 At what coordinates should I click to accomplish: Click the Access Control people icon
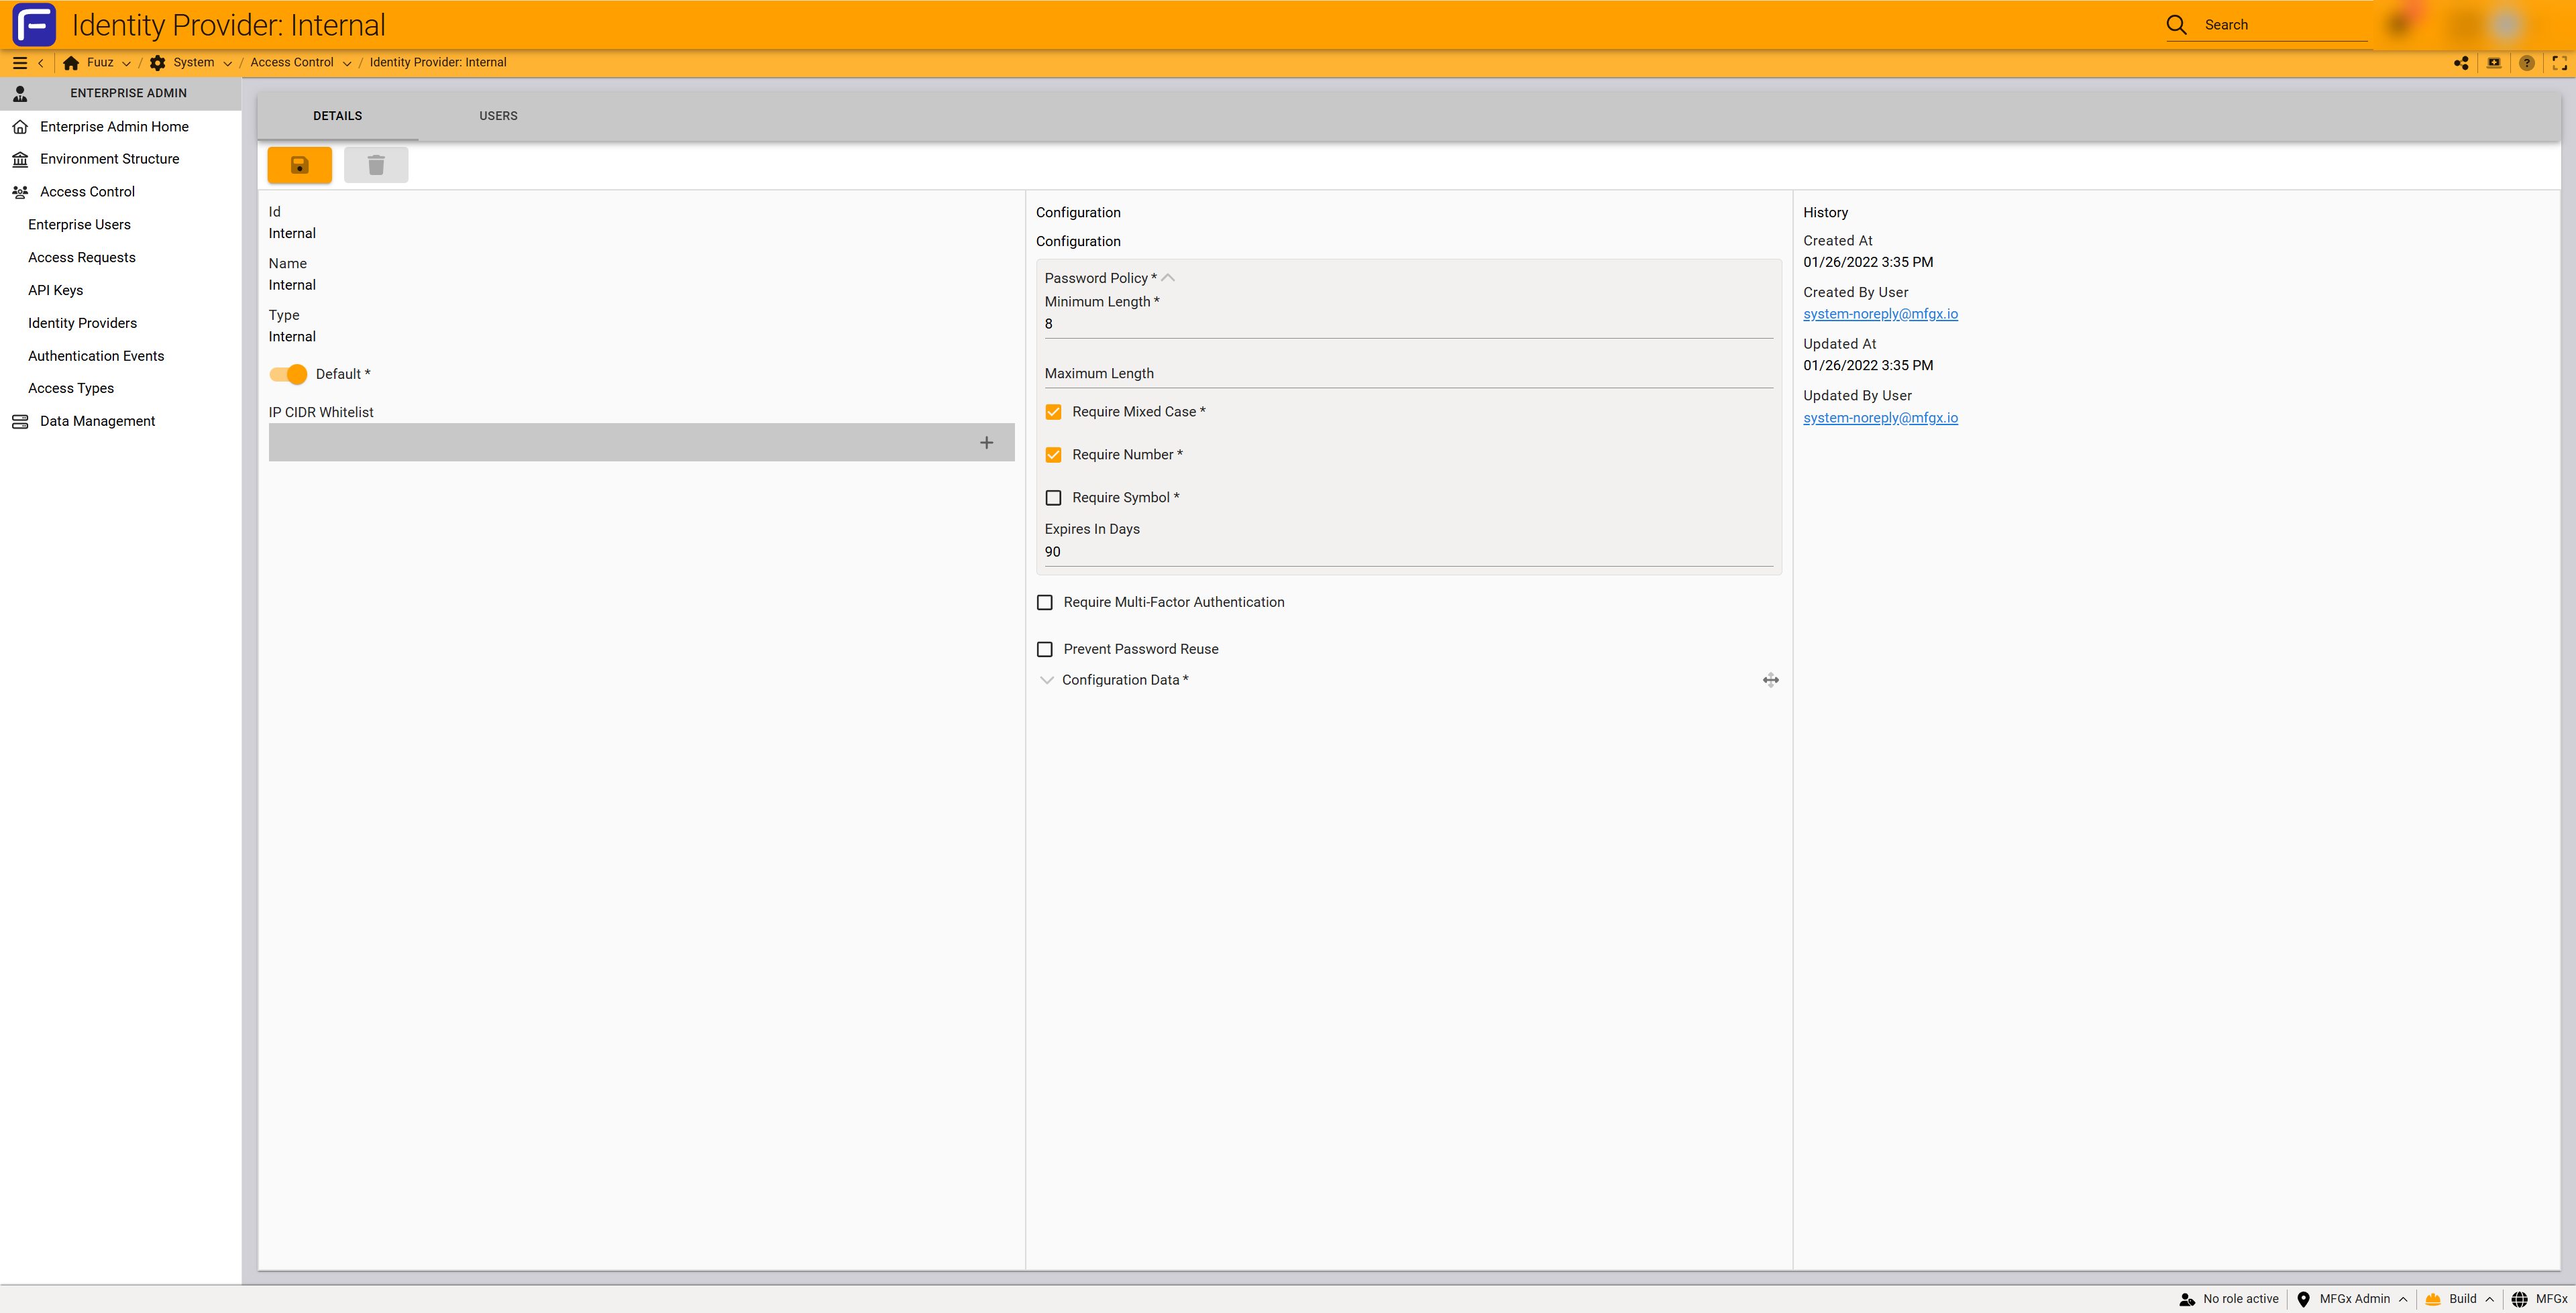click(x=20, y=192)
